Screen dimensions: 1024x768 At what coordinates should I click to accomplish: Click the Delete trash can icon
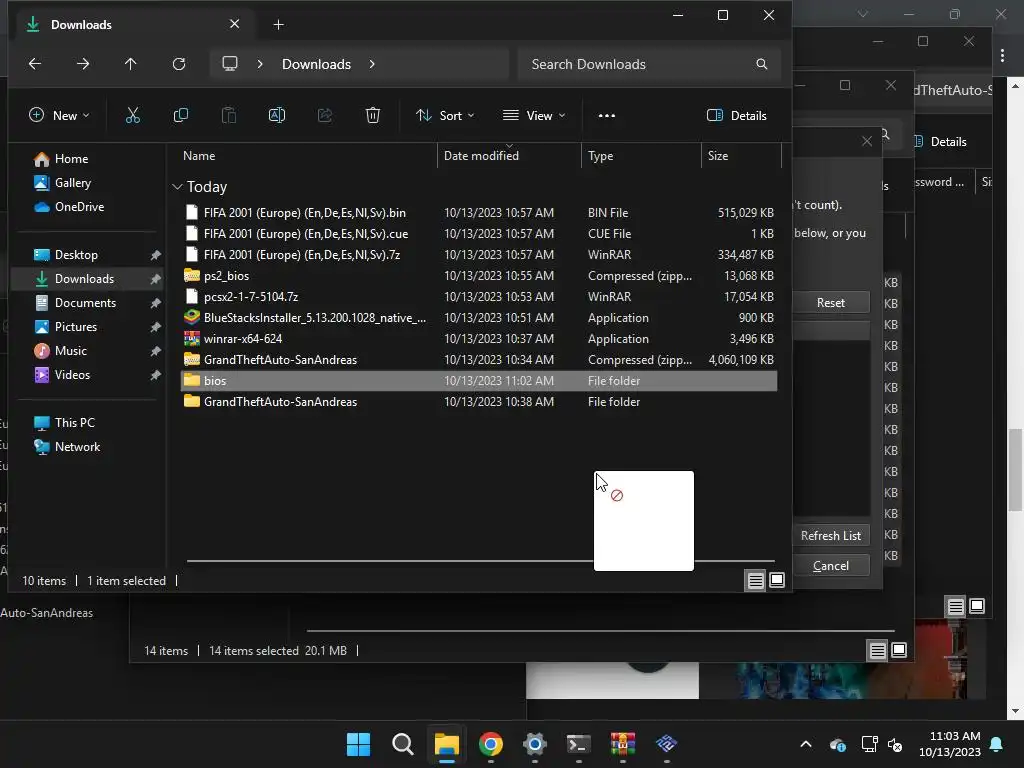pos(373,116)
